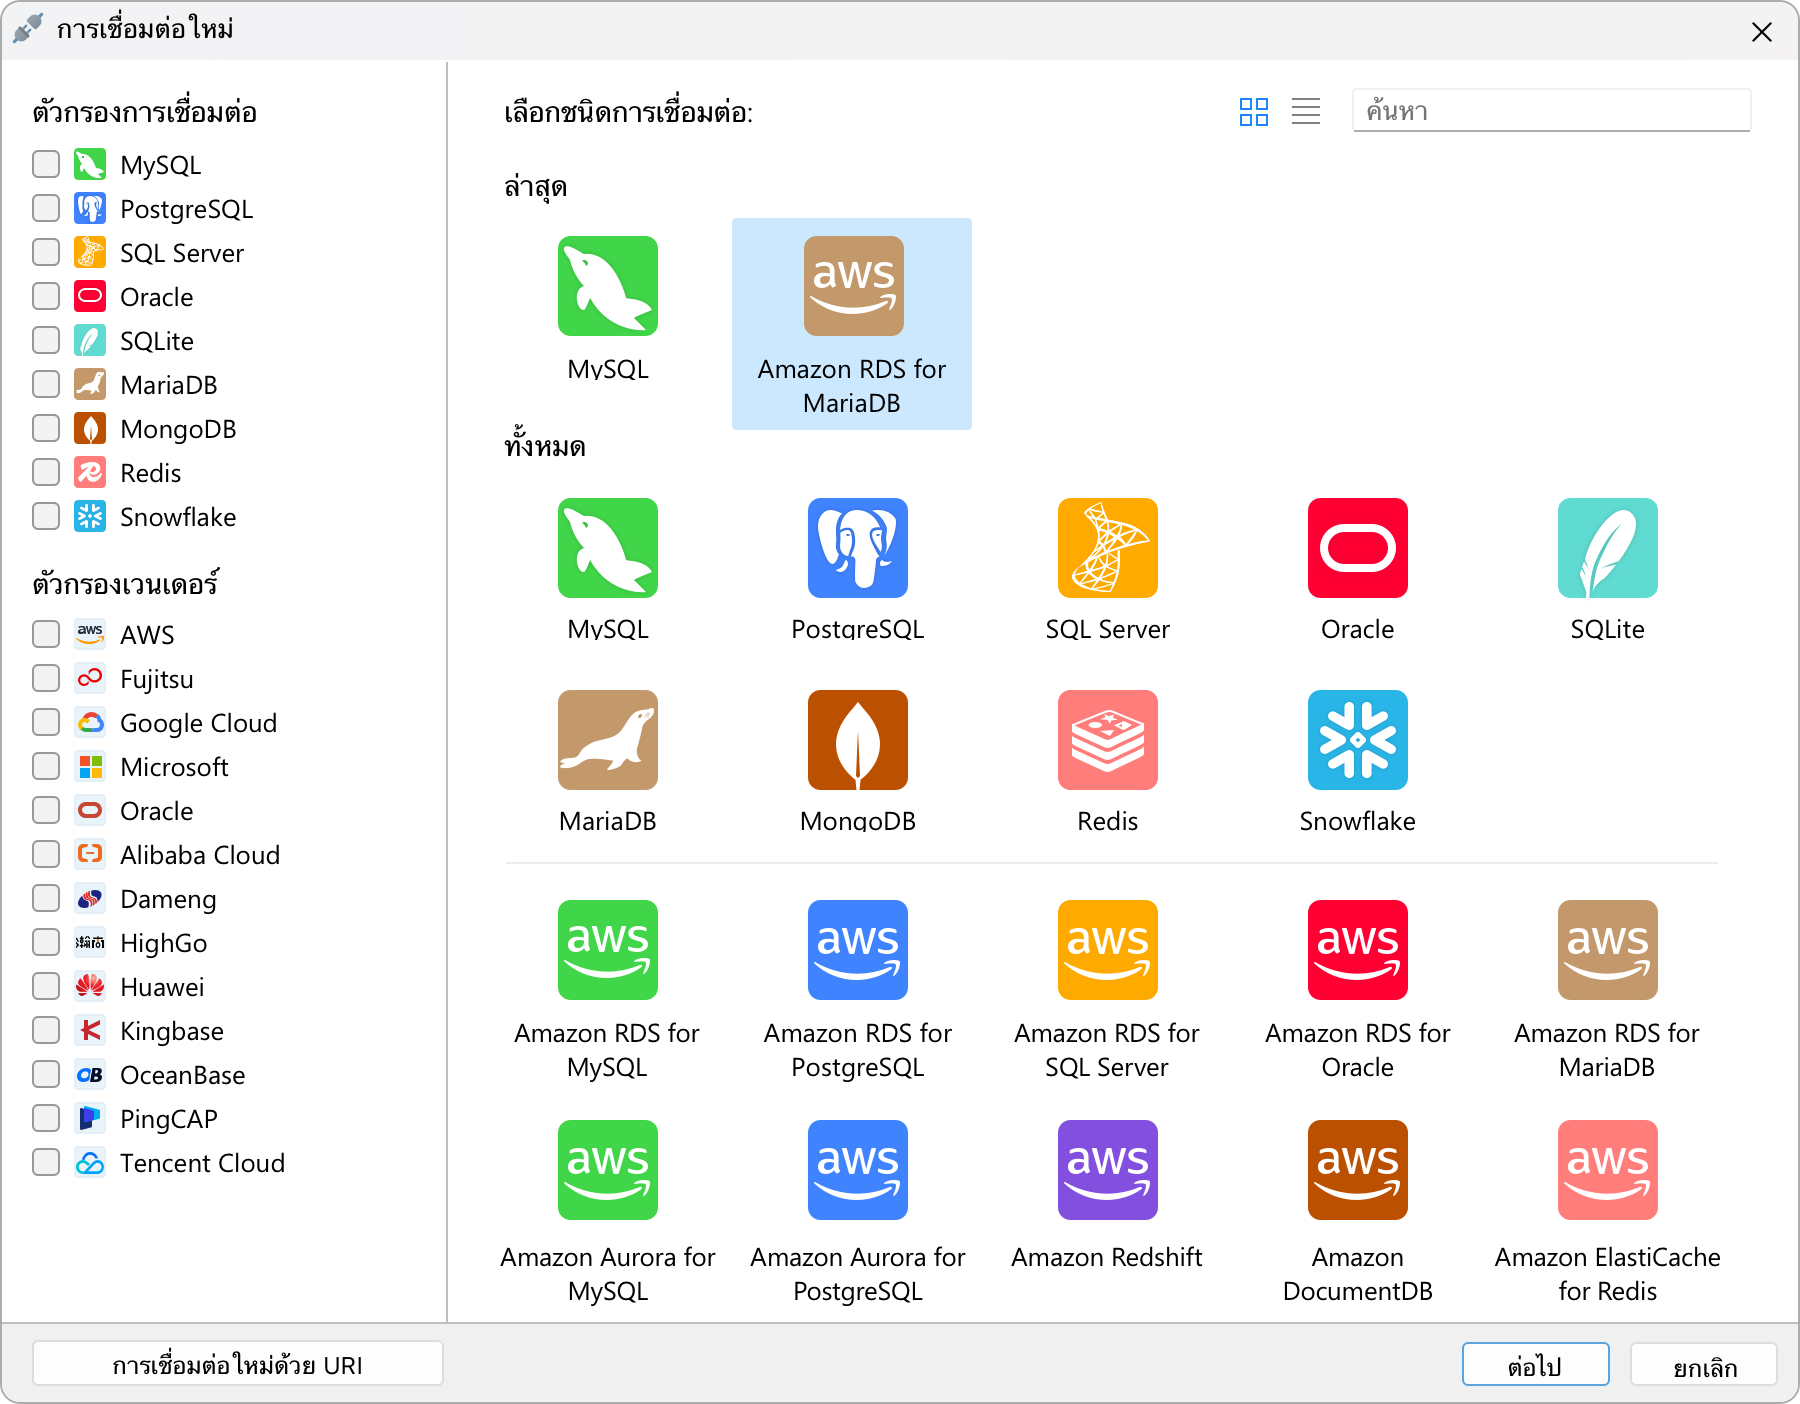Viewport: 1800px width, 1404px height.
Task: Toggle Snowflake connection filter checkbox
Action: 46,516
